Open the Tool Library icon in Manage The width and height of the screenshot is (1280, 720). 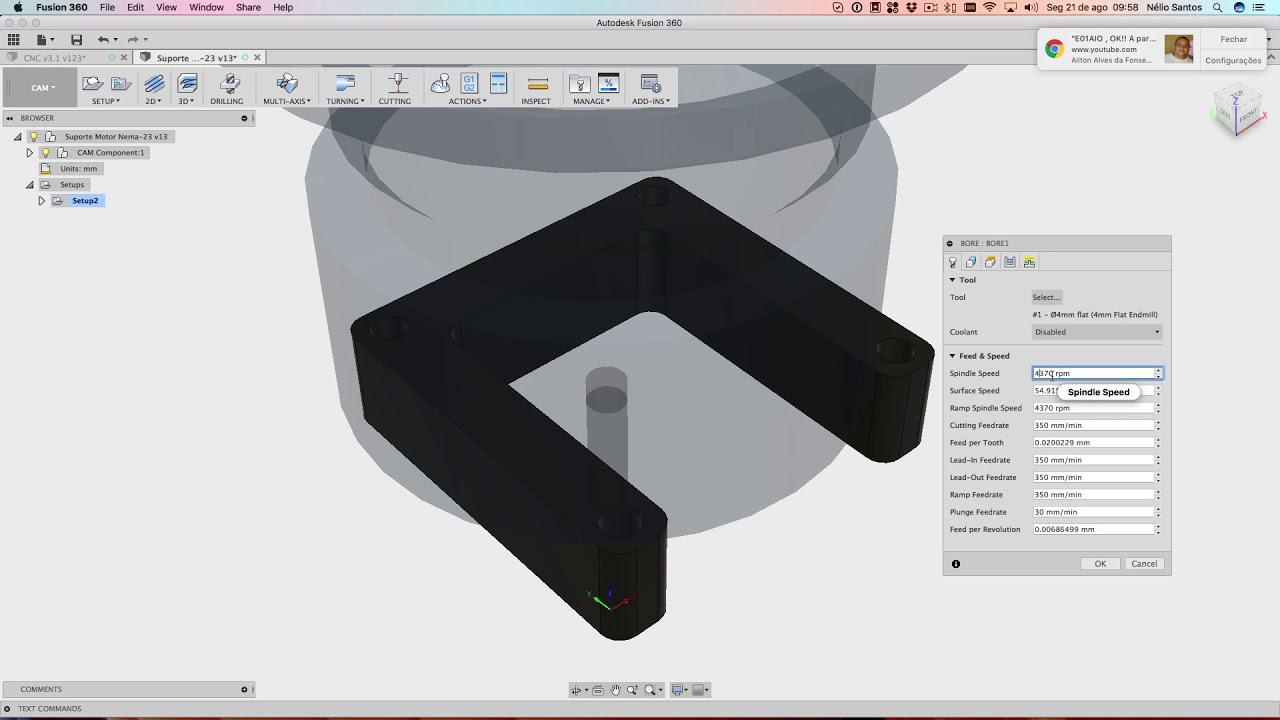click(x=579, y=84)
